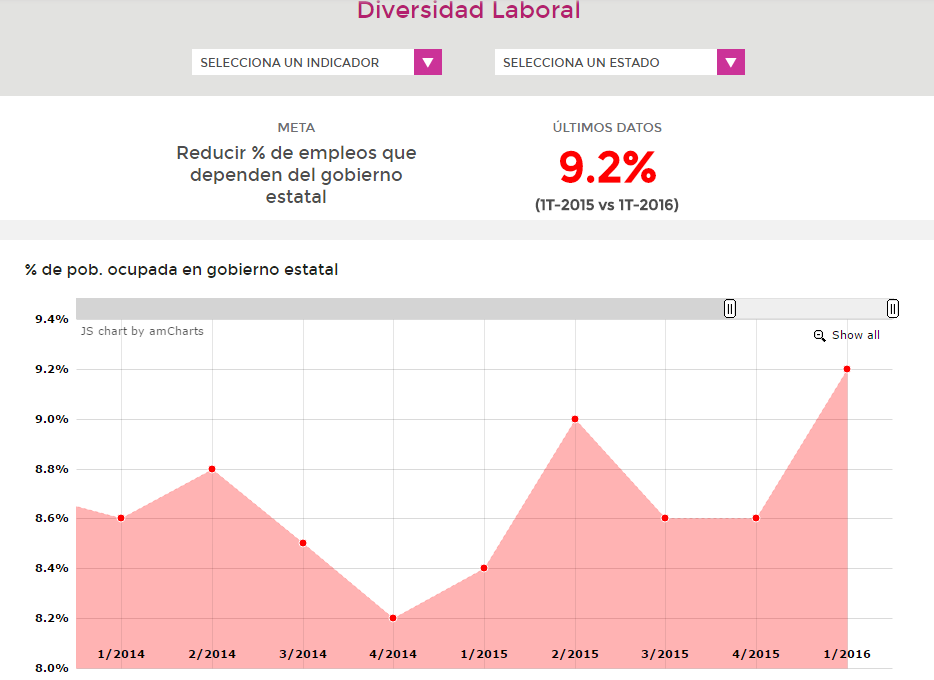The width and height of the screenshot is (934, 680).
Task: Select the 3/2014 data point at 8.5%
Action: [x=303, y=543]
